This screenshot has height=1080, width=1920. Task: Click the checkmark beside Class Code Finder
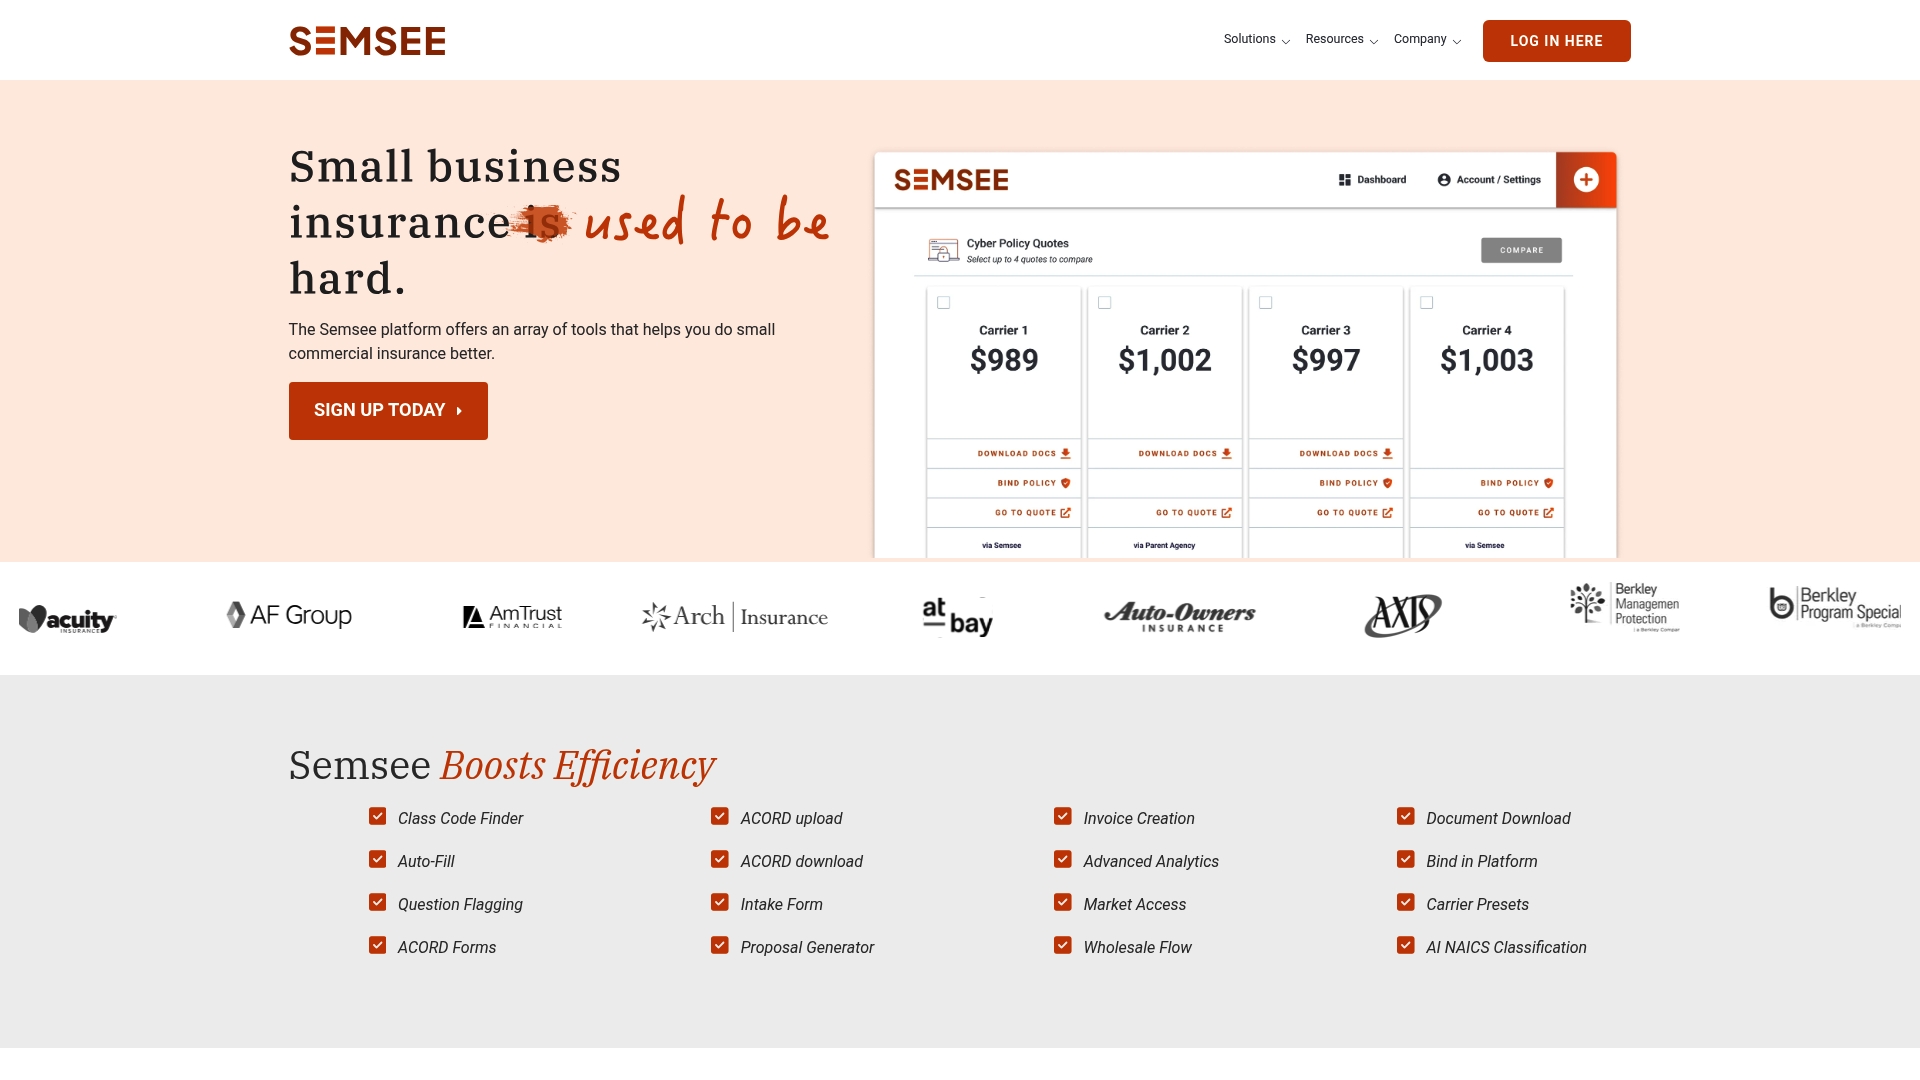pos(377,817)
